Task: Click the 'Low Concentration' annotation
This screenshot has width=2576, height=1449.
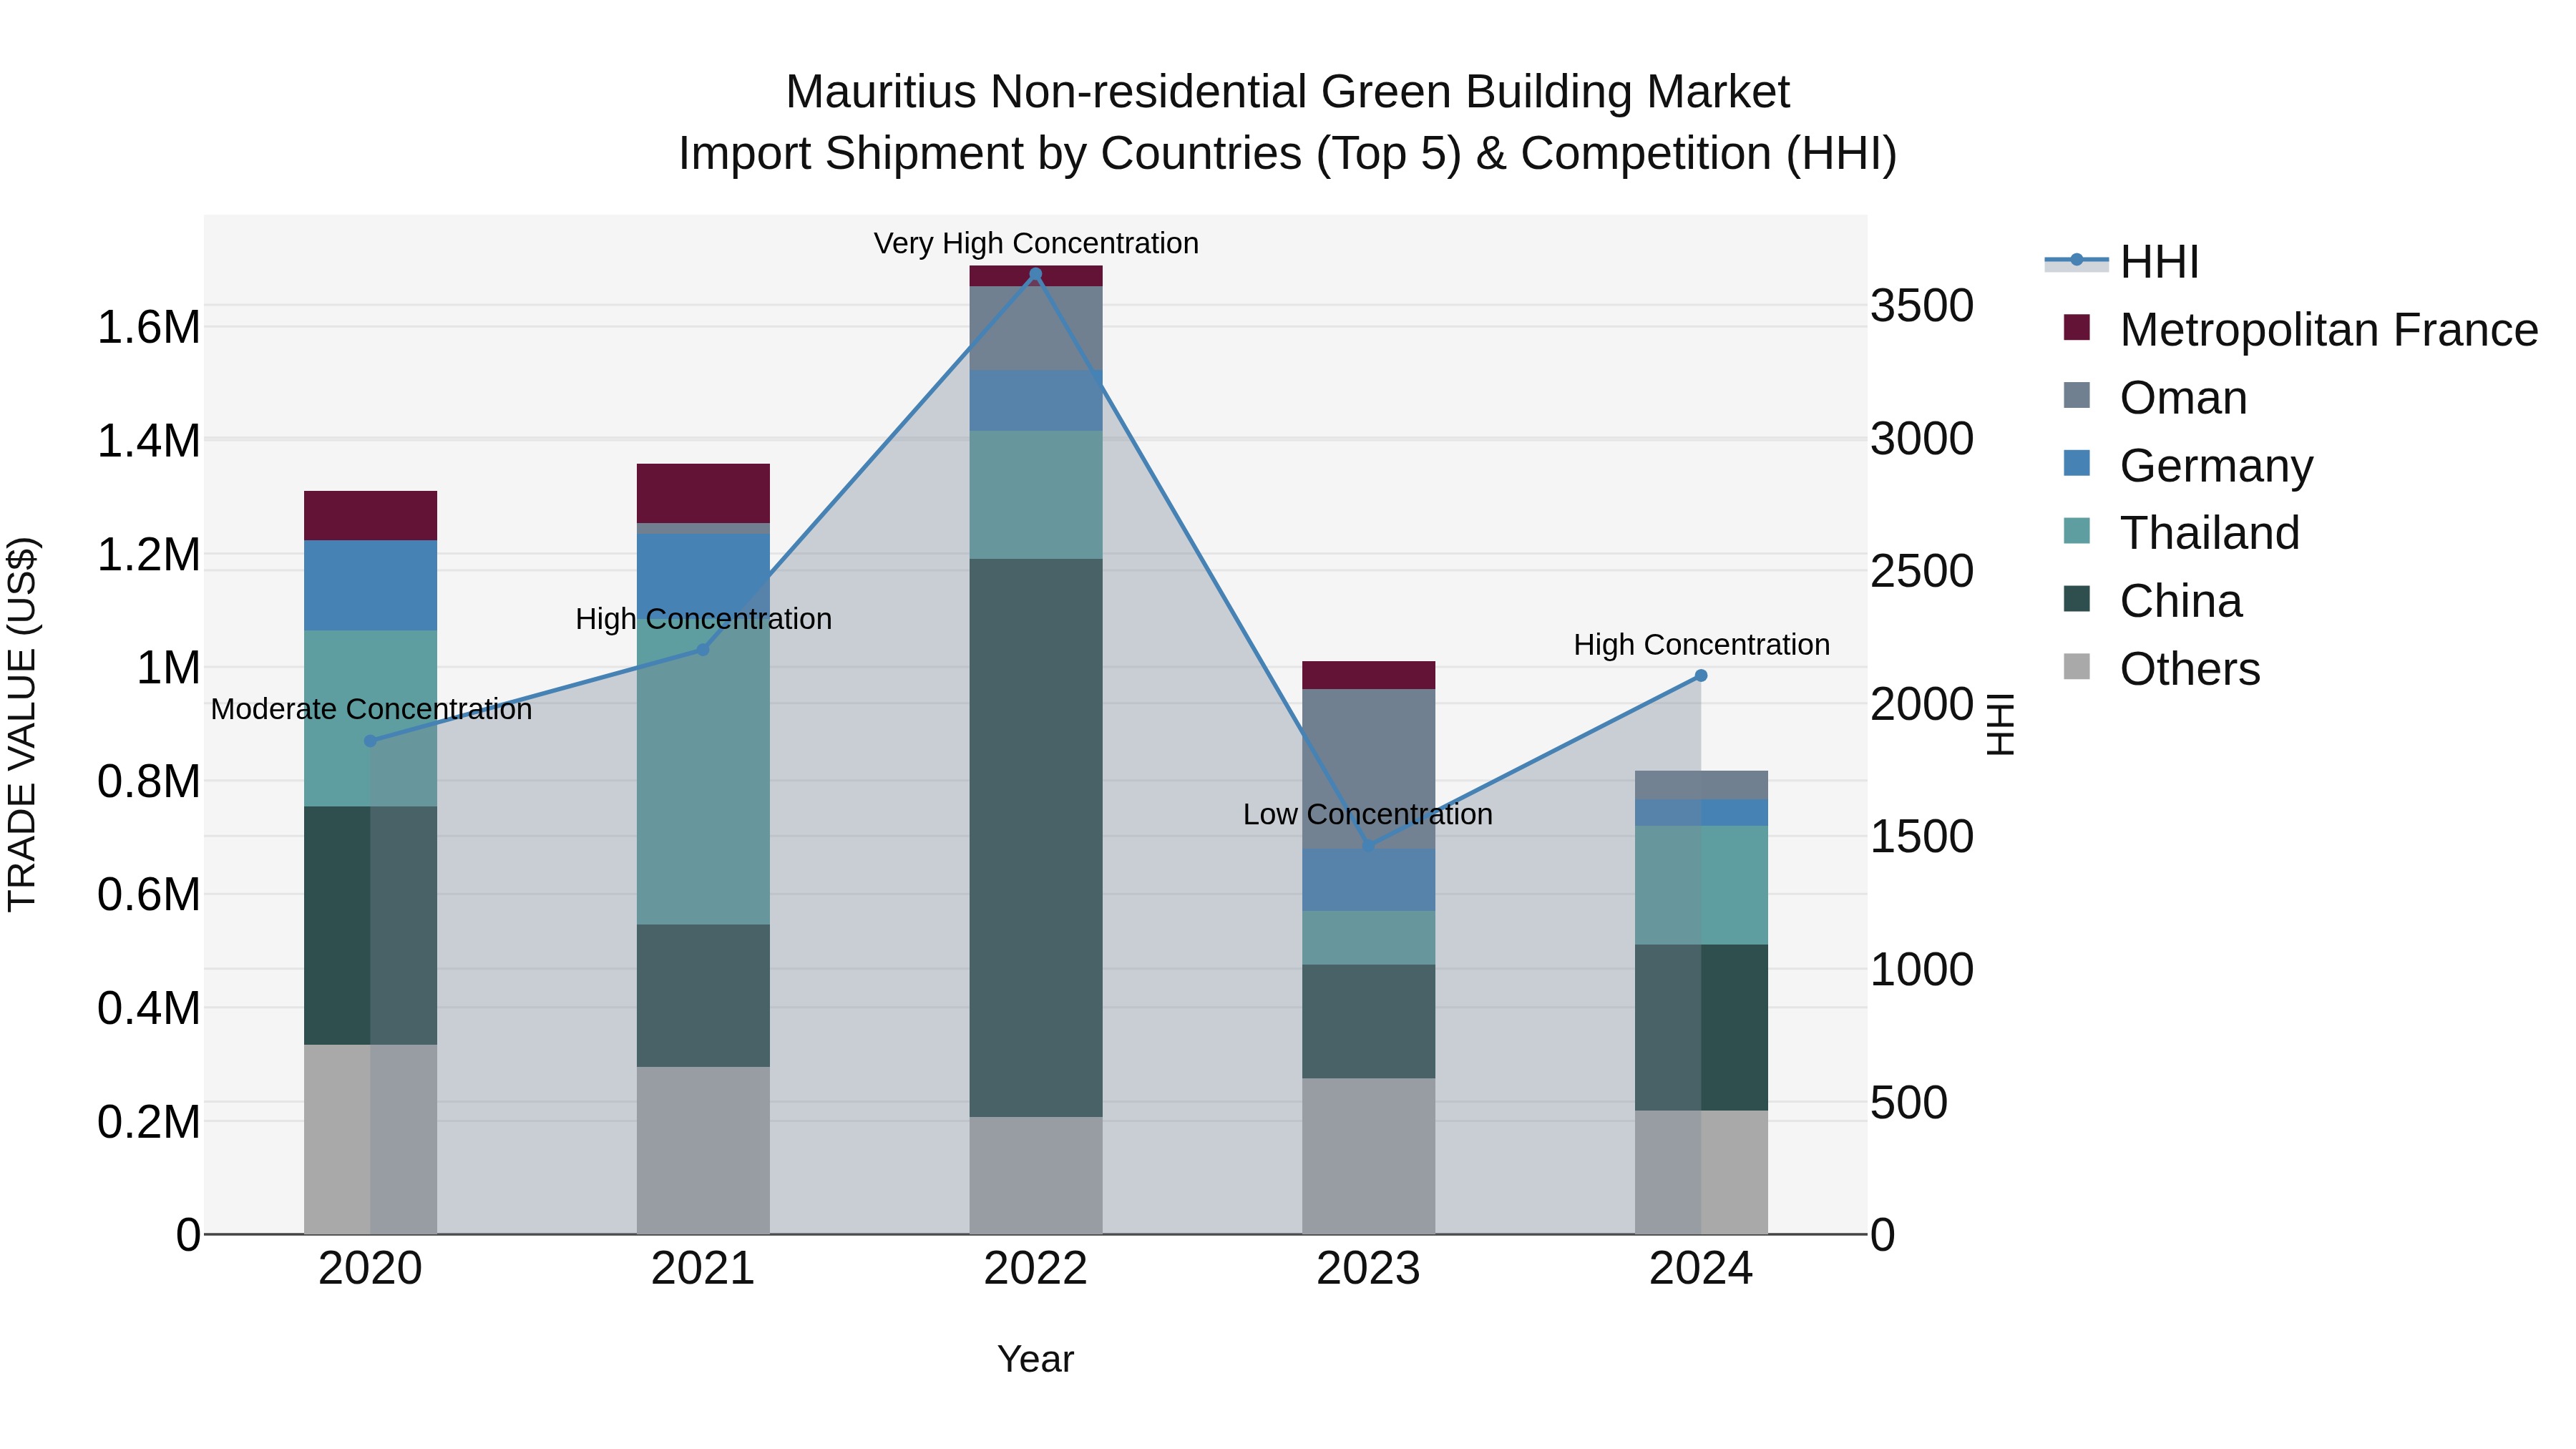Action: pyautogui.click(x=1368, y=814)
